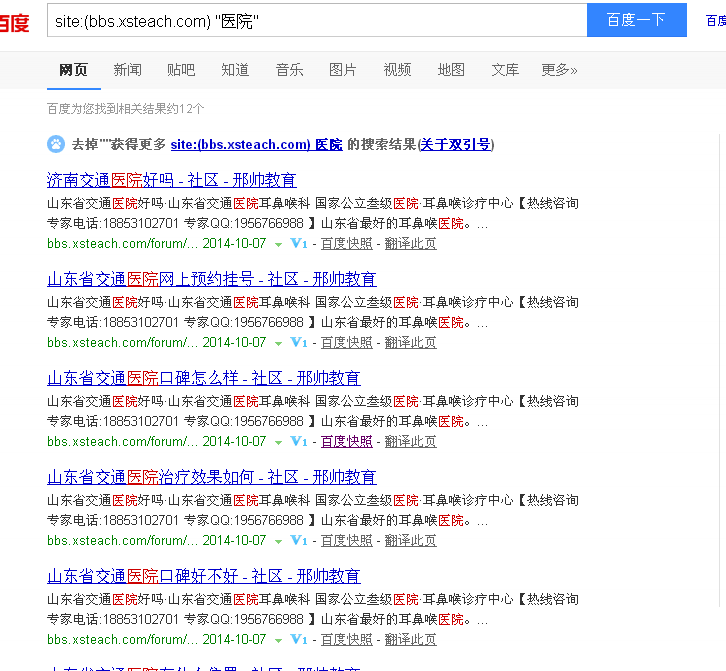Open 翻译此页 for 济南交通医院好吗 result

(411, 244)
